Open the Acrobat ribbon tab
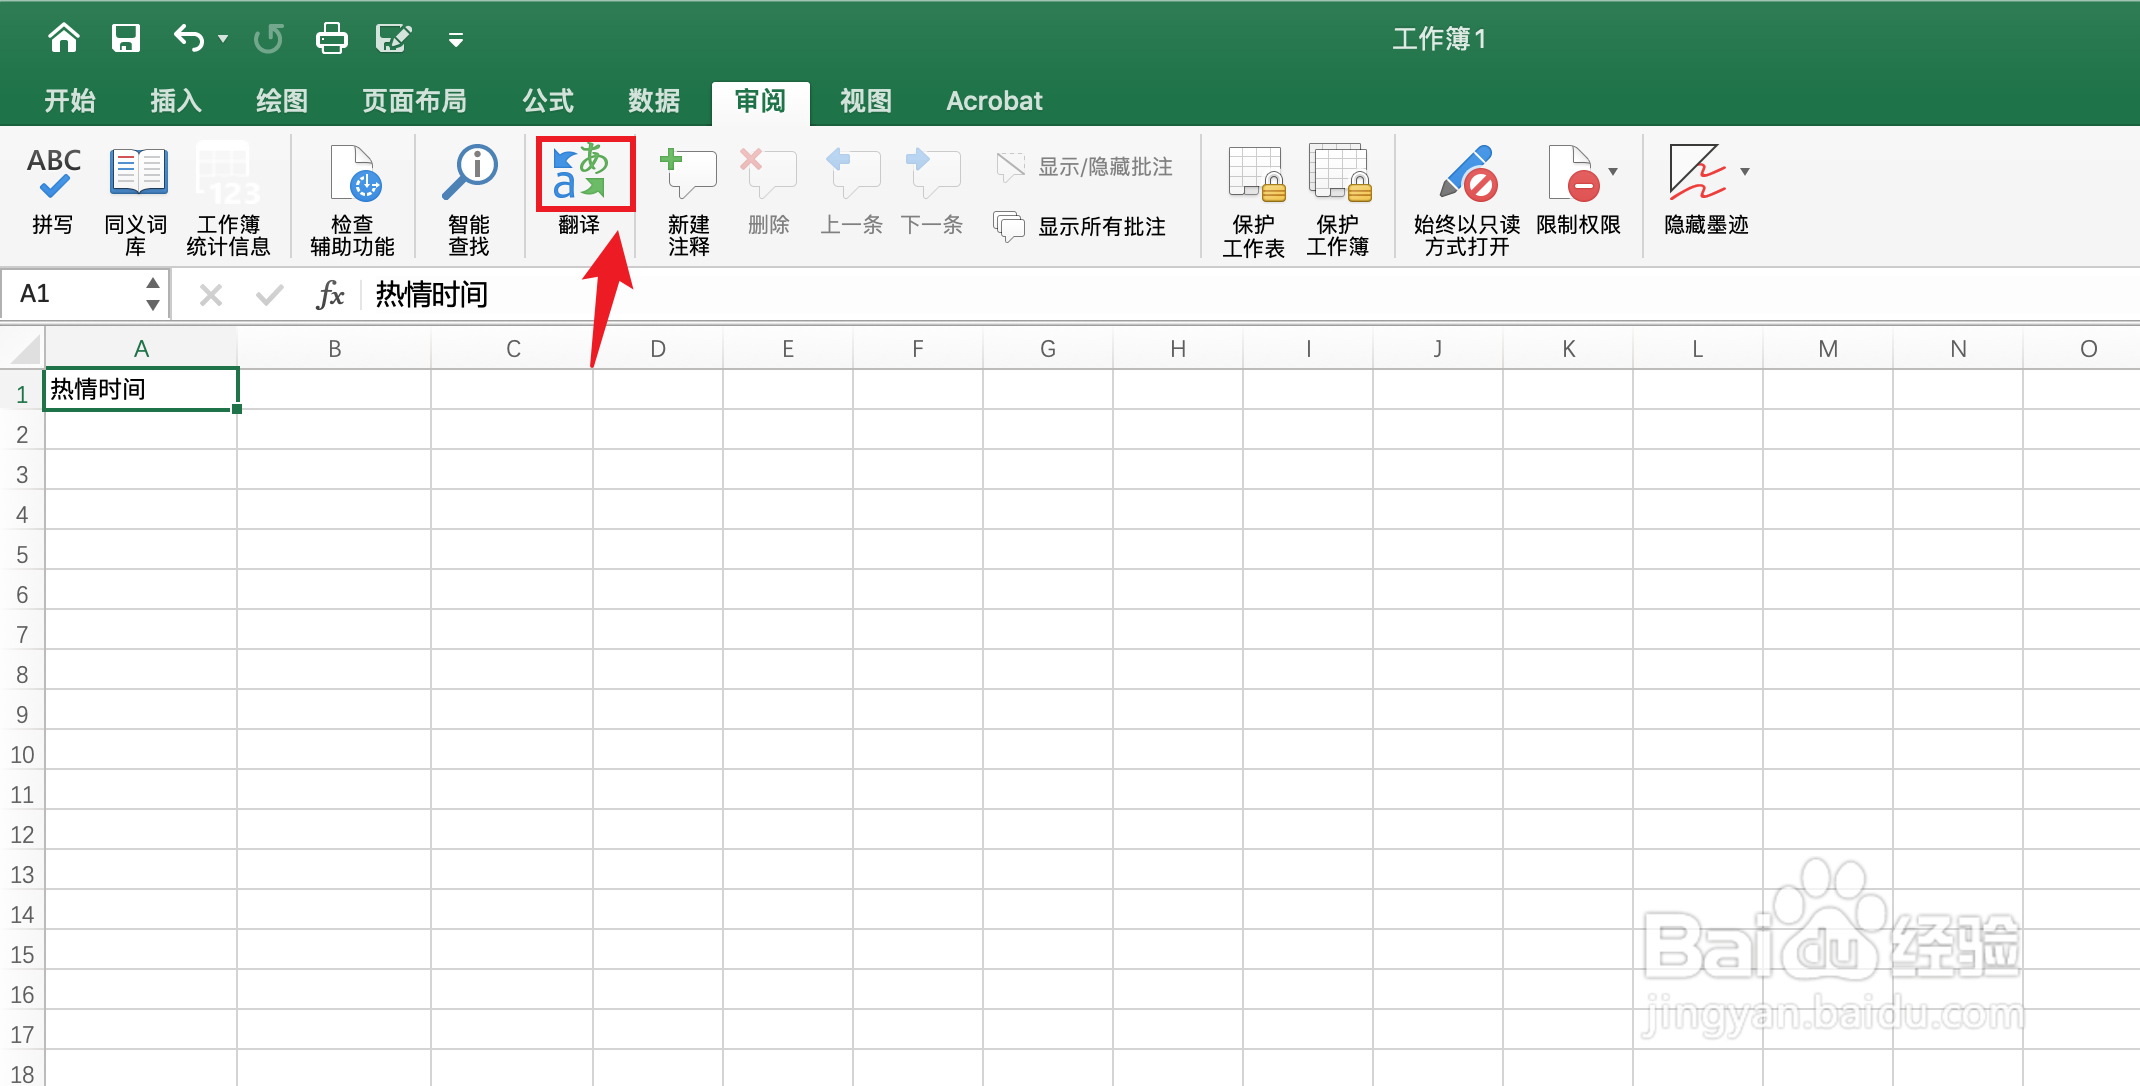Screen dimensions: 2140x1086 (x=994, y=100)
